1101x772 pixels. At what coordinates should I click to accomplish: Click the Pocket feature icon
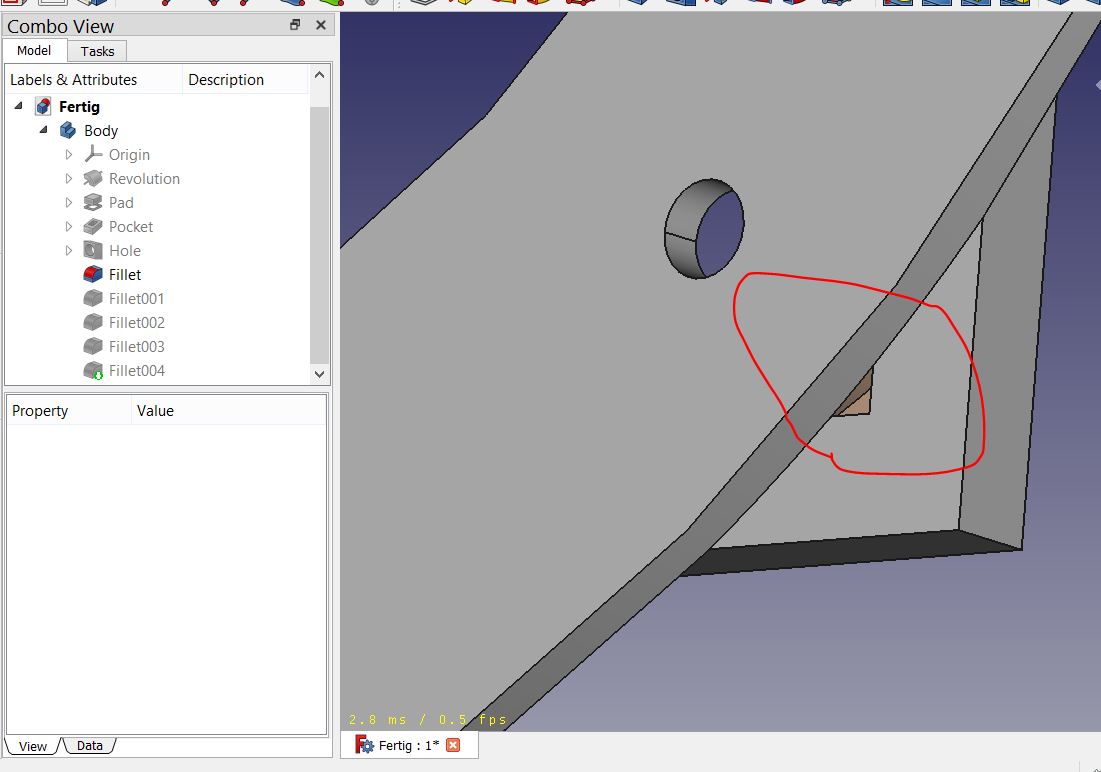93,226
